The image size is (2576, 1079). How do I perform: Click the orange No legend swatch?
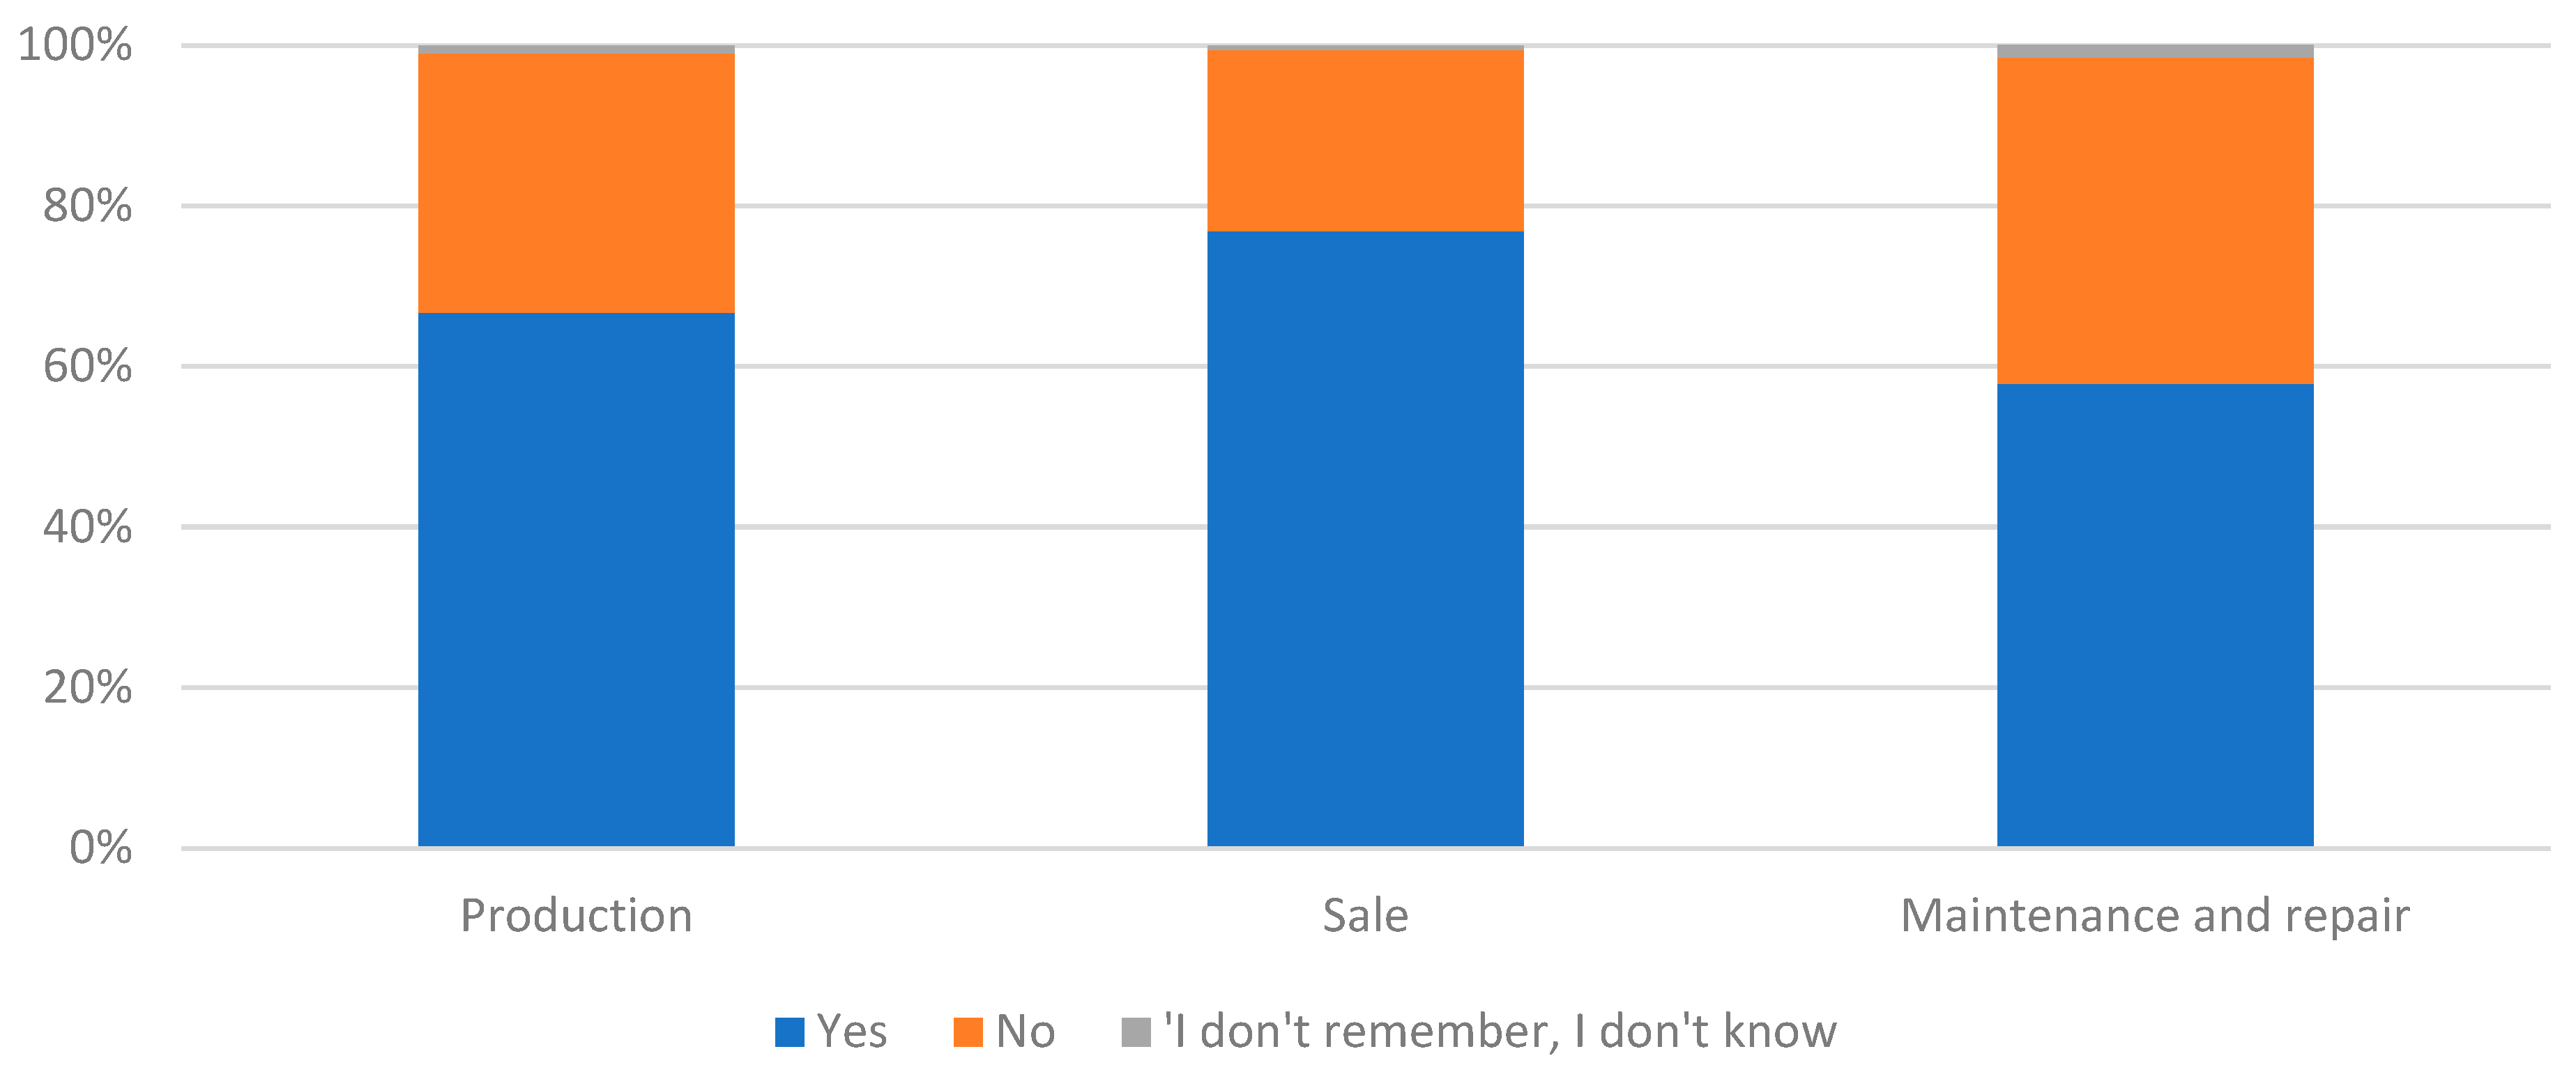tap(967, 1031)
